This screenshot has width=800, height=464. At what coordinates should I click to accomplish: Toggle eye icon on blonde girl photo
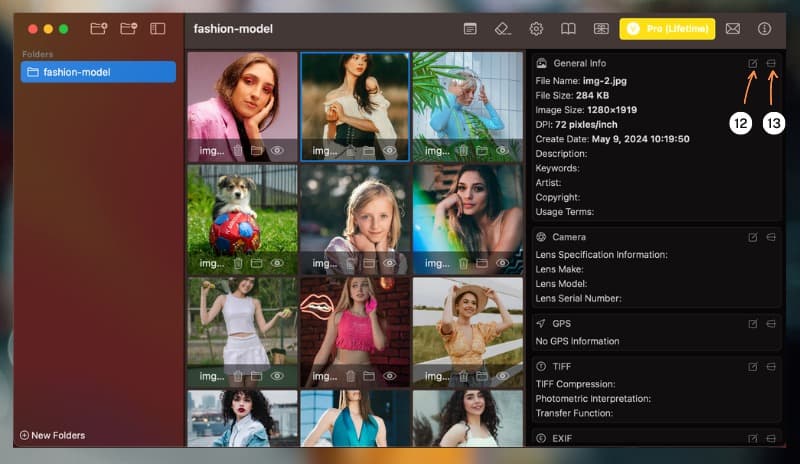point(390,263)
